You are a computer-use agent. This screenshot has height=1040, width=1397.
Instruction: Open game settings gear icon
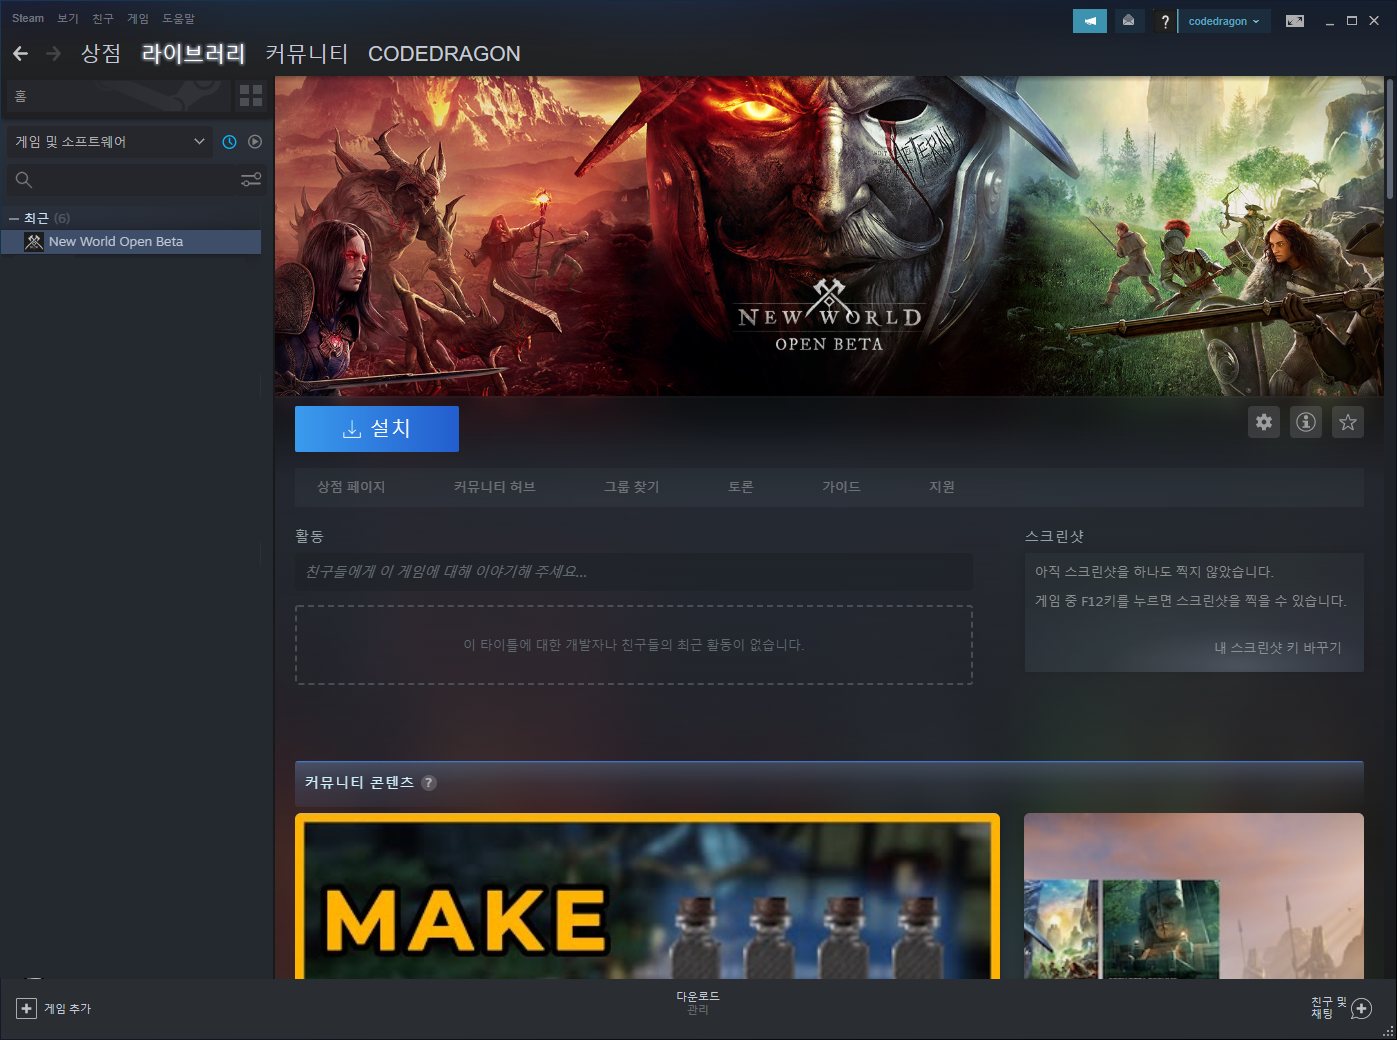point(1264,422)
